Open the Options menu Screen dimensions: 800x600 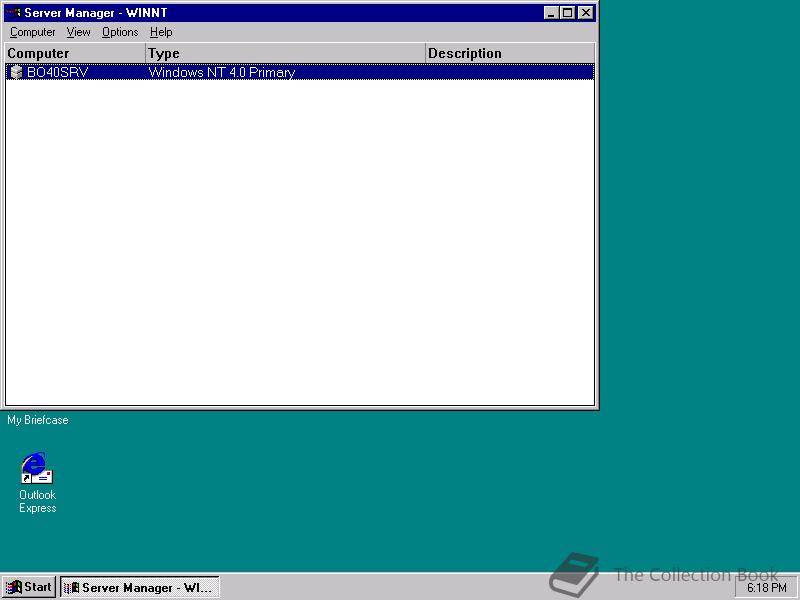pos(120,32)
